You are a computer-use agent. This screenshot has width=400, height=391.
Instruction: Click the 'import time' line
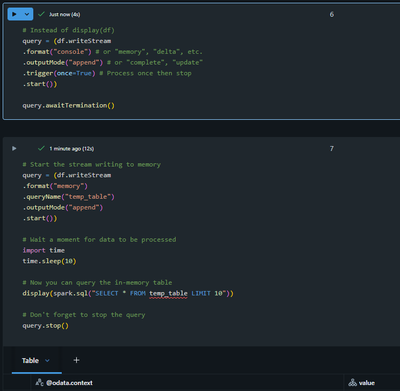coord(43,250)
